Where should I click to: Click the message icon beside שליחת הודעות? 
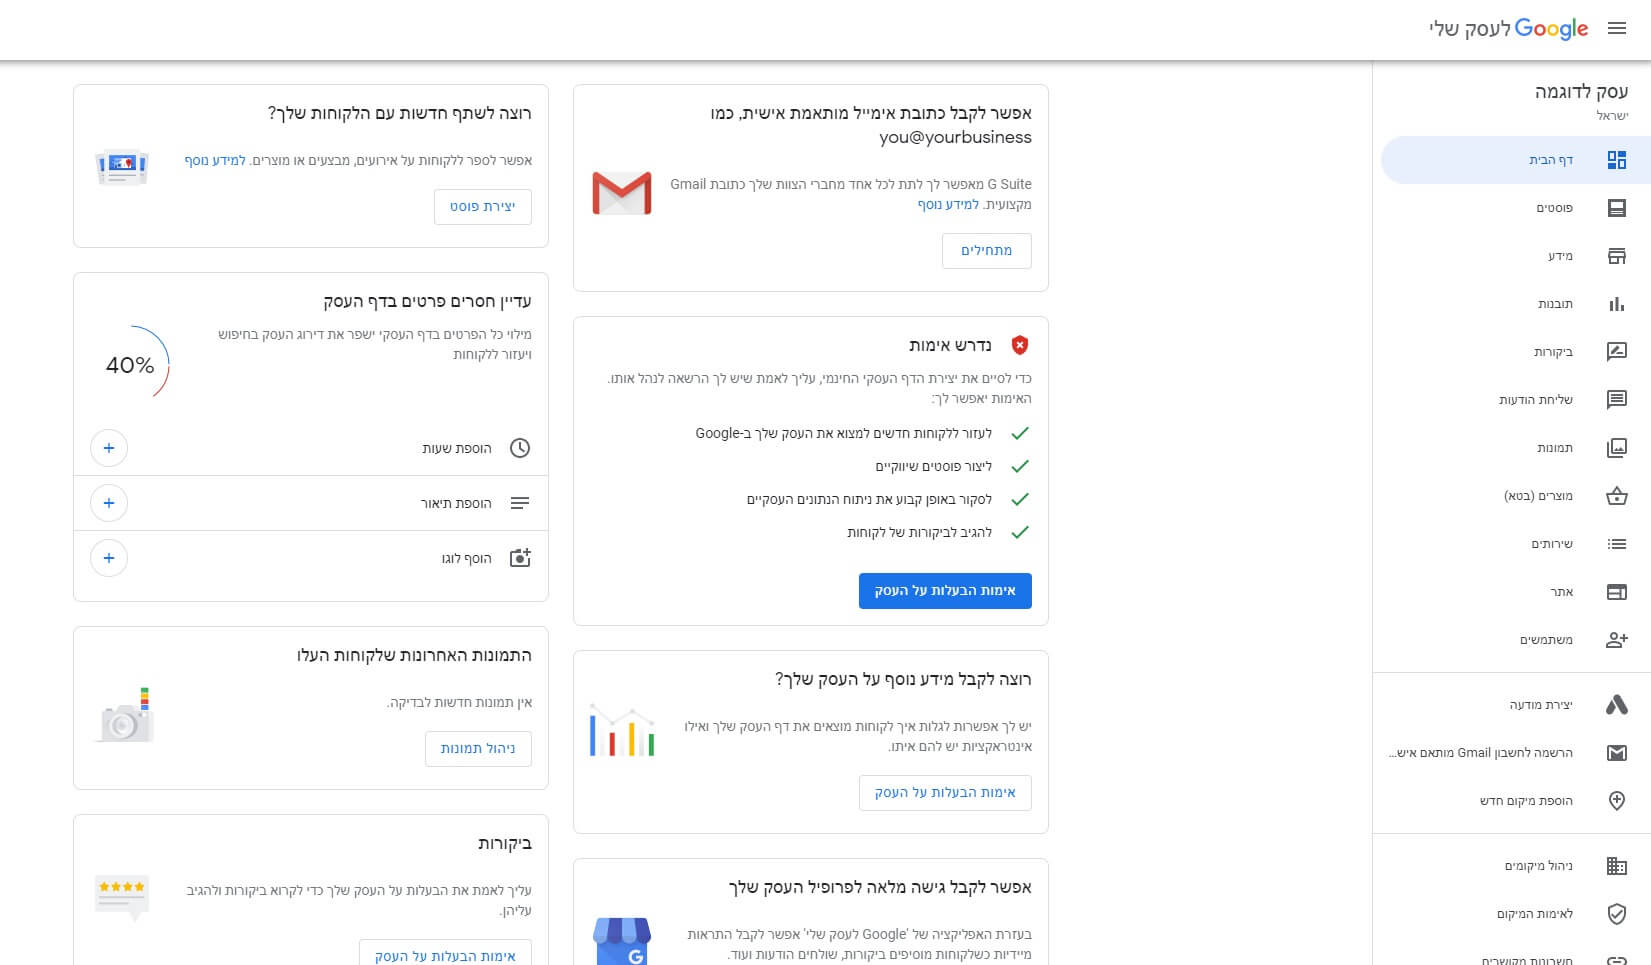pyautogui.click(x=1617, y=400)
